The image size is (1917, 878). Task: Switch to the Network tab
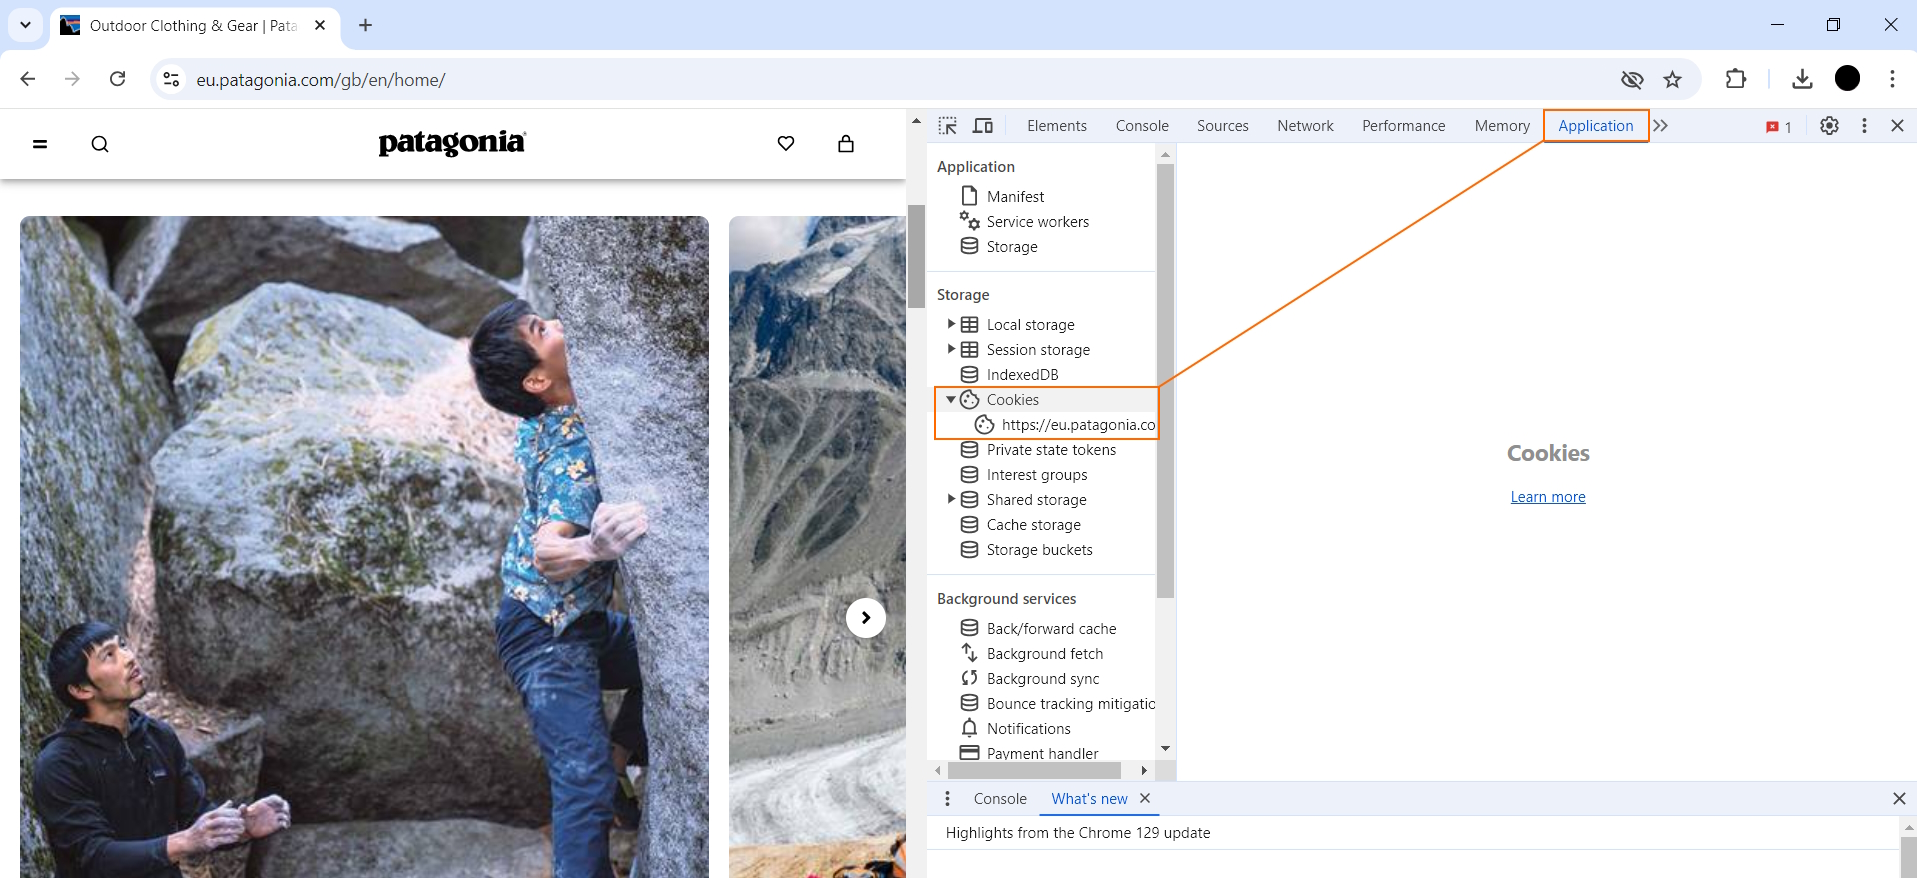[1305, 126]
